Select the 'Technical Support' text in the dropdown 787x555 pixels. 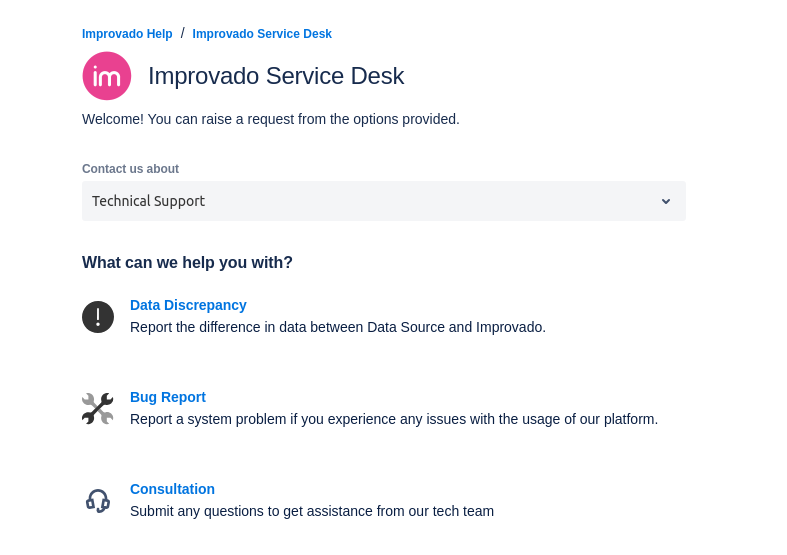click(148, 201)
